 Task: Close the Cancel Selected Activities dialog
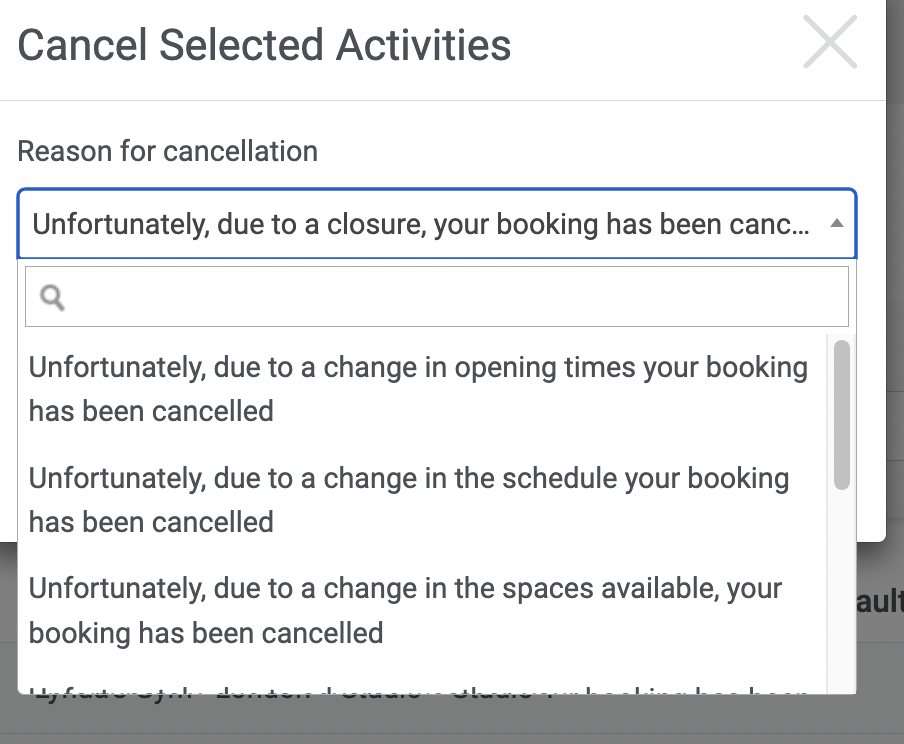[x=830, y=42]
